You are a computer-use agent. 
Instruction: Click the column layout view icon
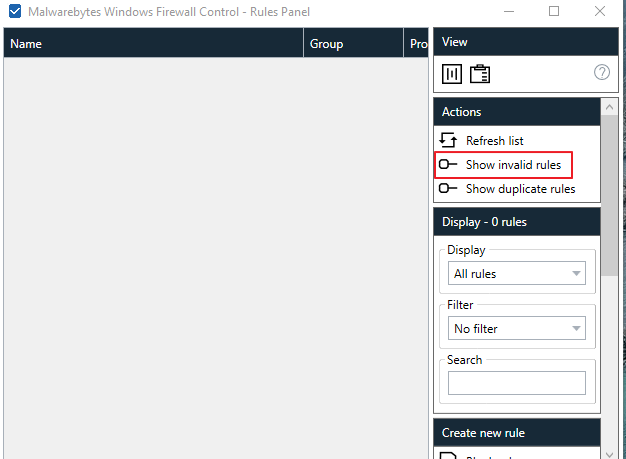pos(452,74)
